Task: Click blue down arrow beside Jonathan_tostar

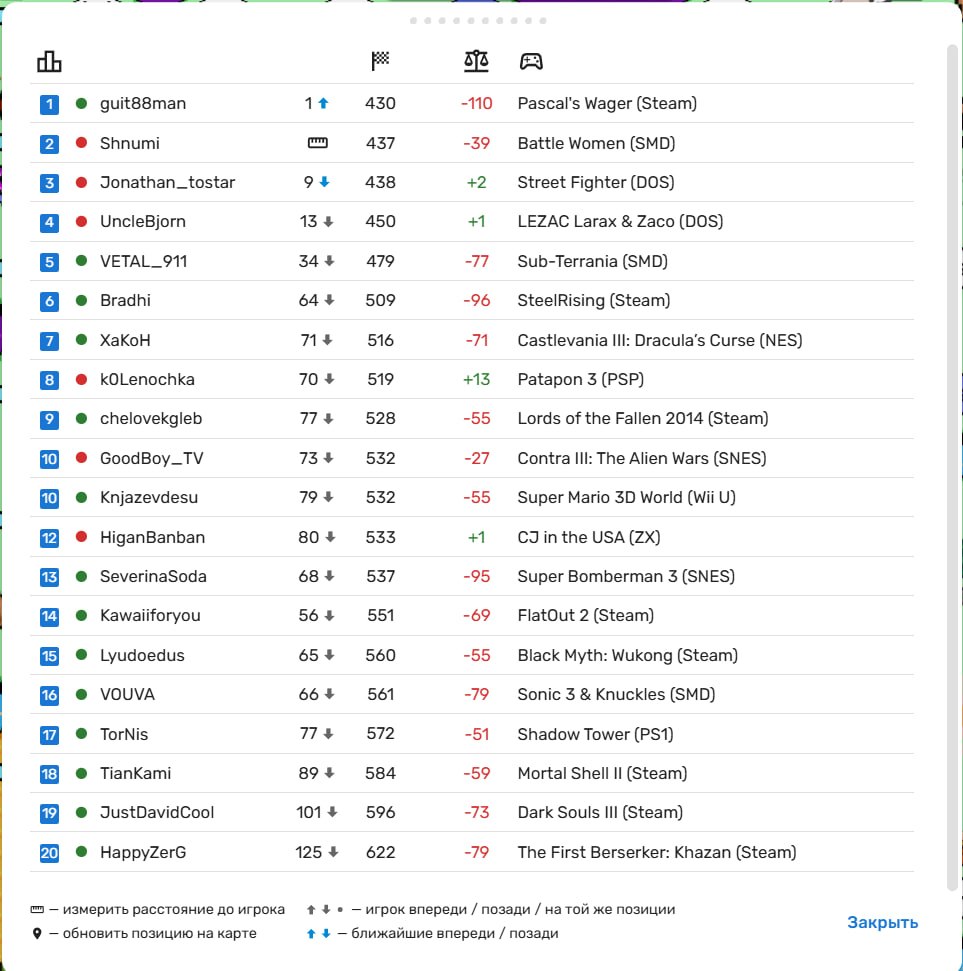Action: 324,182
